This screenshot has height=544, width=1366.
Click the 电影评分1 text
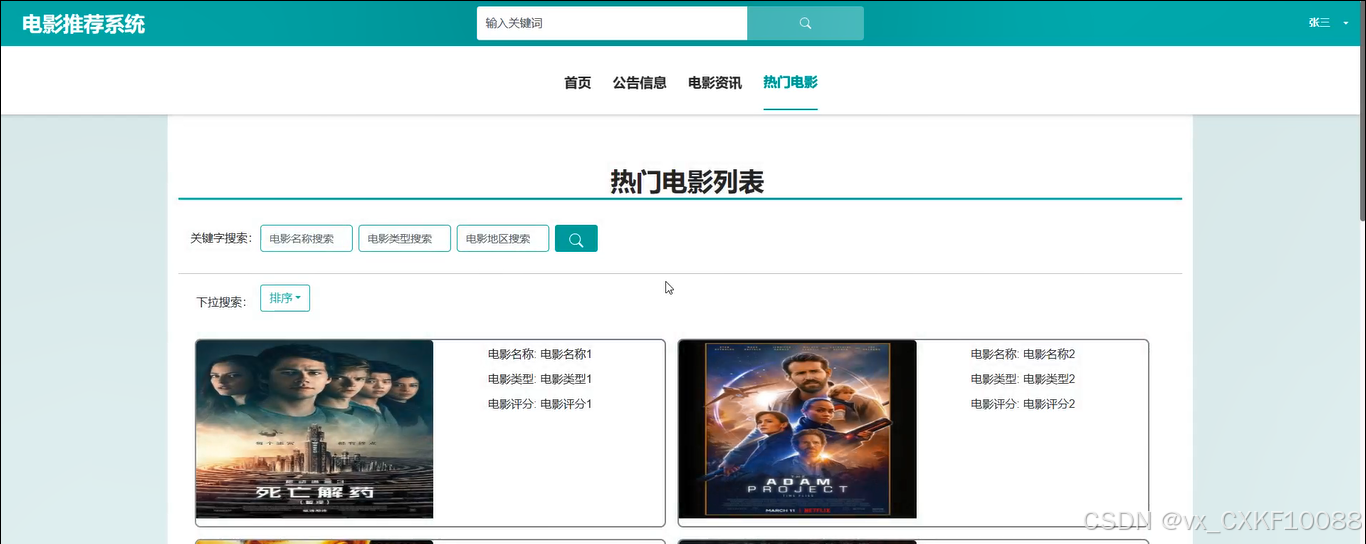(x=566, y=404)
